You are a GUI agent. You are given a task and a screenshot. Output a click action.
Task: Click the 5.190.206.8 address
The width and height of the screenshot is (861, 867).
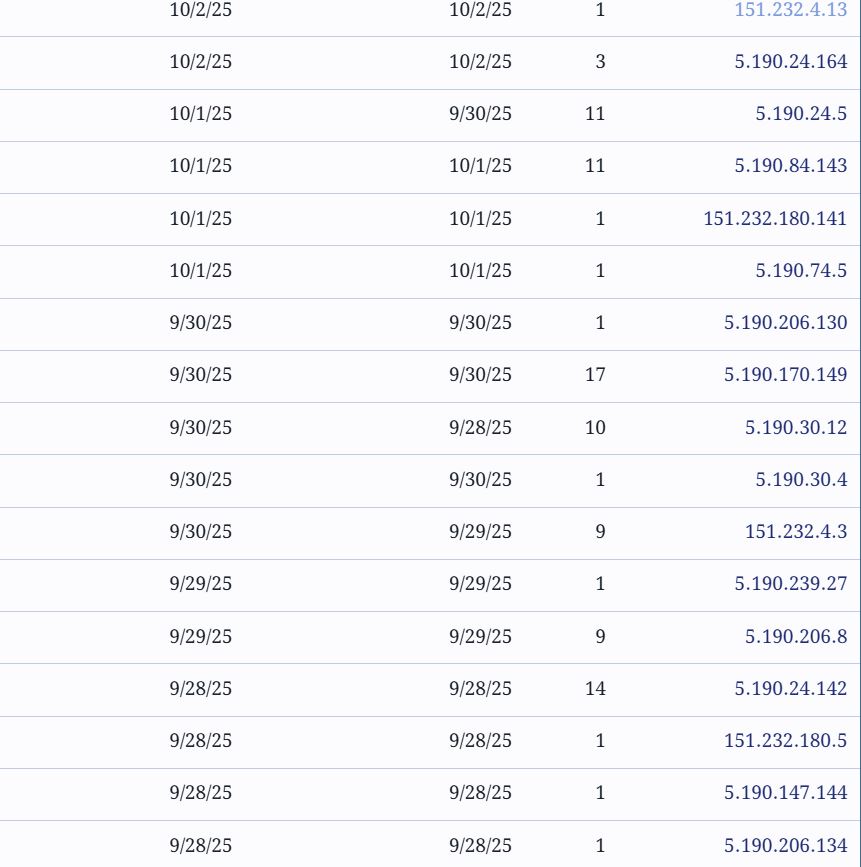coord(795,637)
